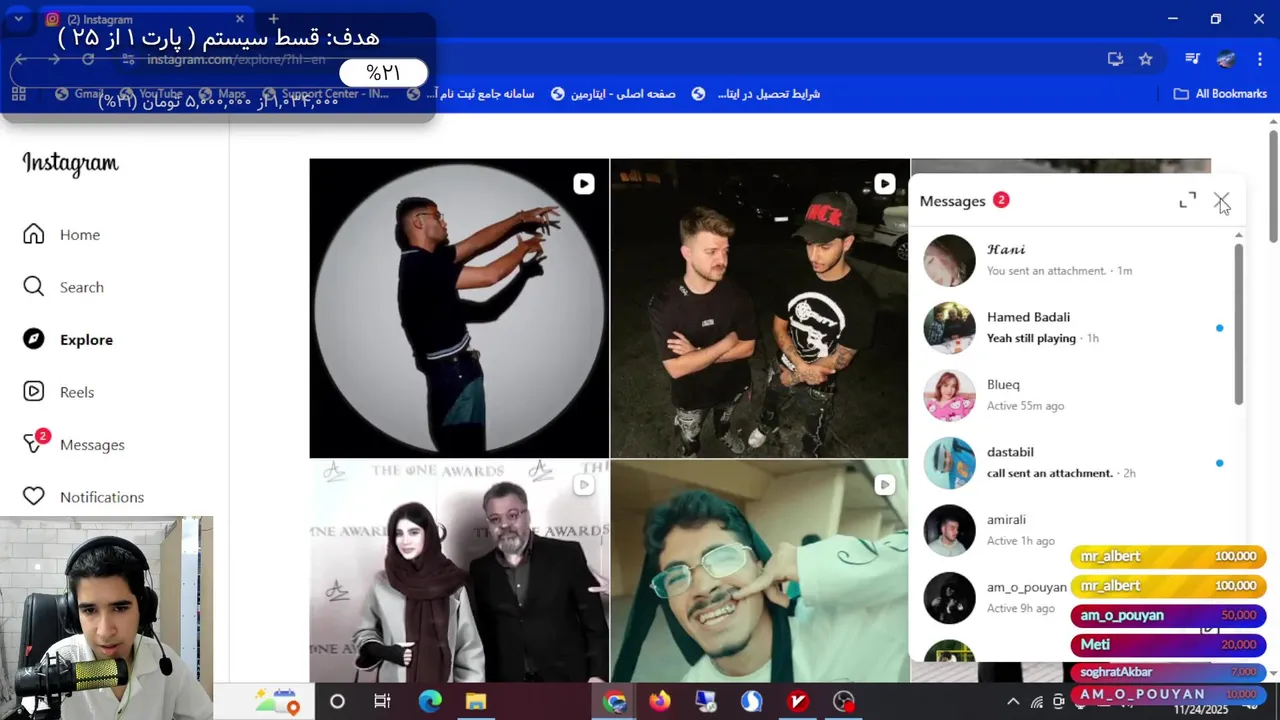The height and width of the screenshot is (720, 1280).
Task: Open the شرایط تحصیل در ایتا bookmark
Action: click(x=755, y=94)
